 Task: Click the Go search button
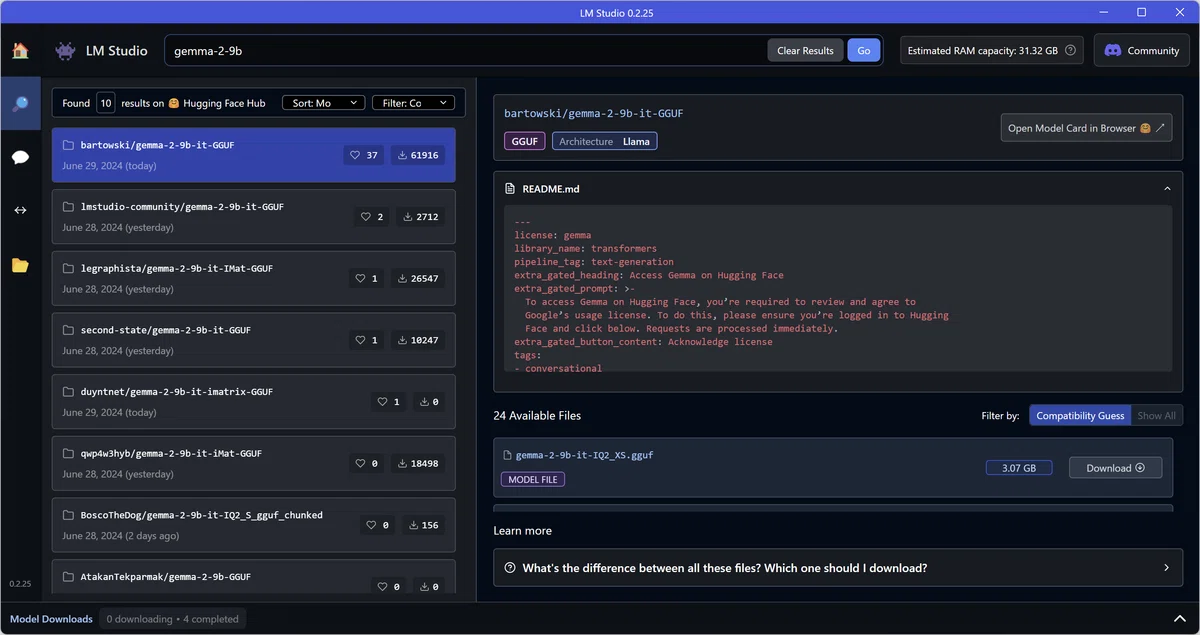pyautogui.click(x=863, y=50)
